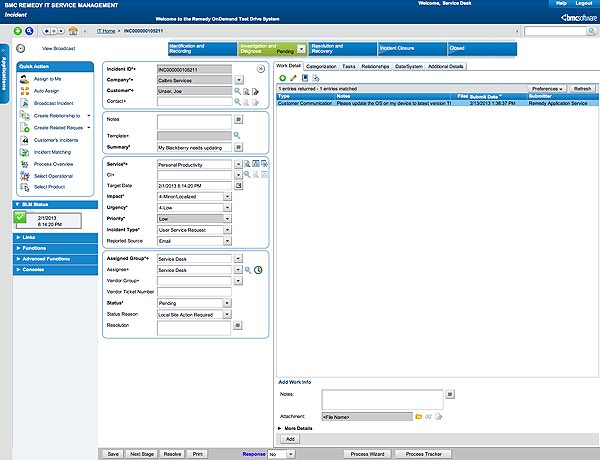Open the Status dropdown
Screen dimensions: 600x460
point(227,303)
